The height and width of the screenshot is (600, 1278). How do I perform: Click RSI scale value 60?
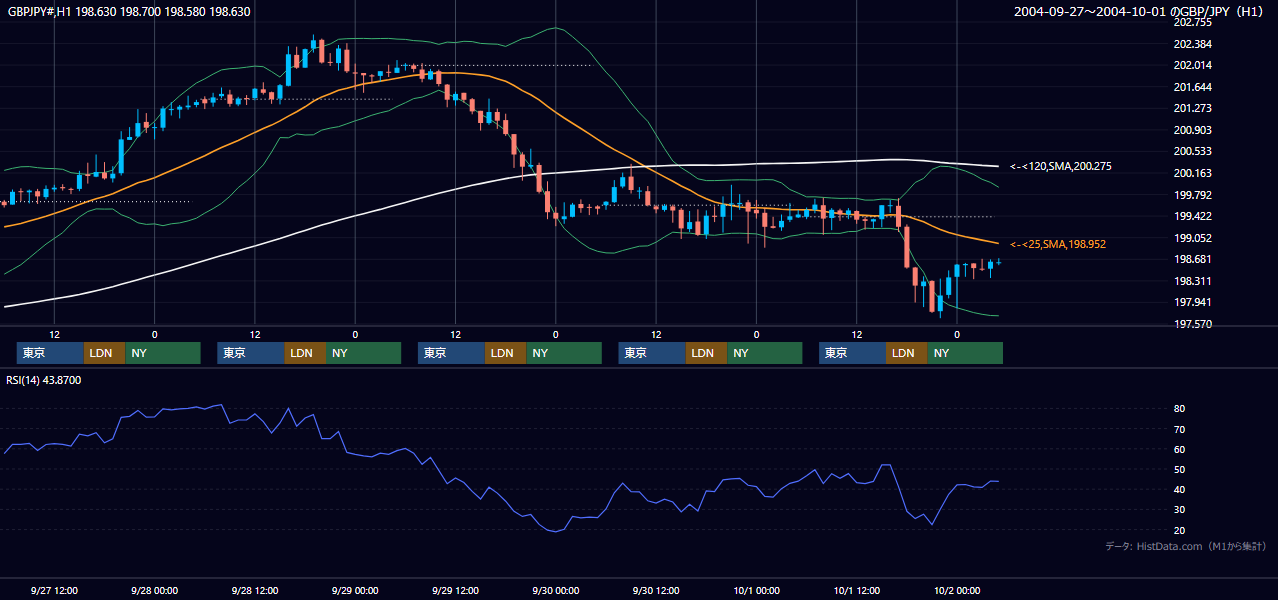pos(1180,449)
